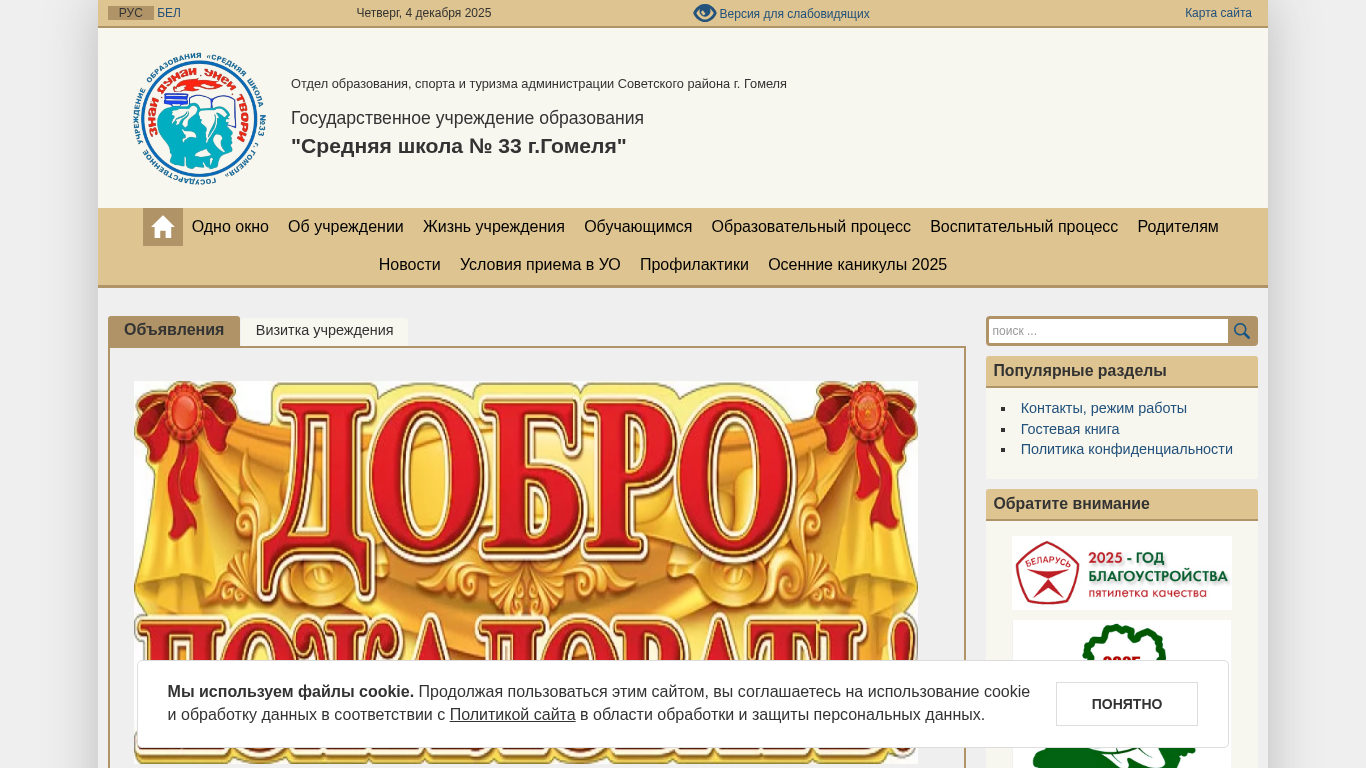Go to the home page icon
The image size is (1366, 768).
(163, 227)
